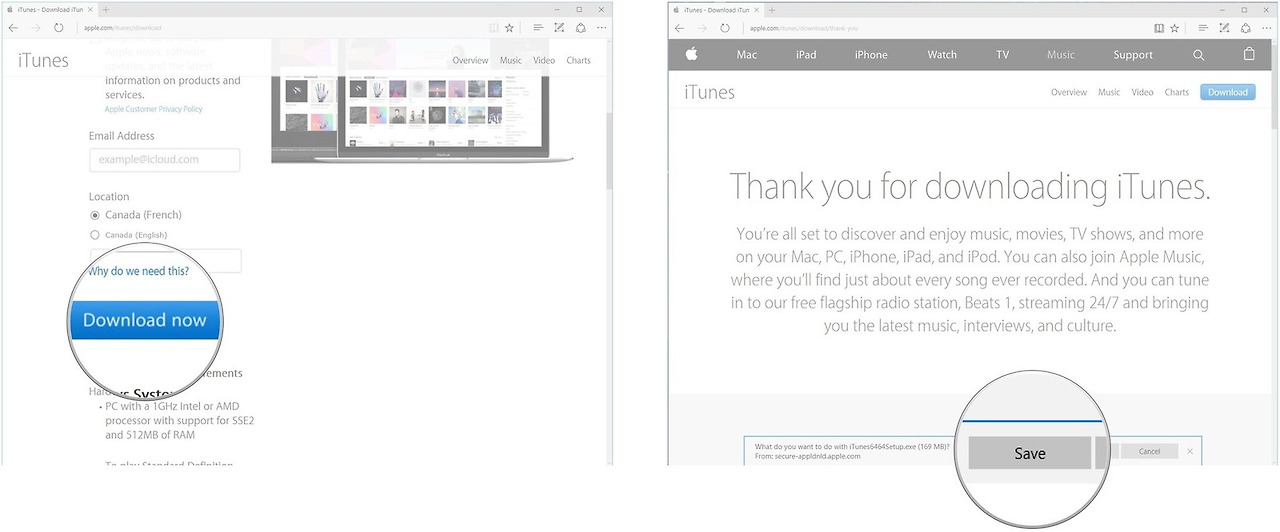Image resolution: width=1280 pixels, height=532 pixels.
Task: Click the Apple logo in the site navigation
Action: [691, 54]
